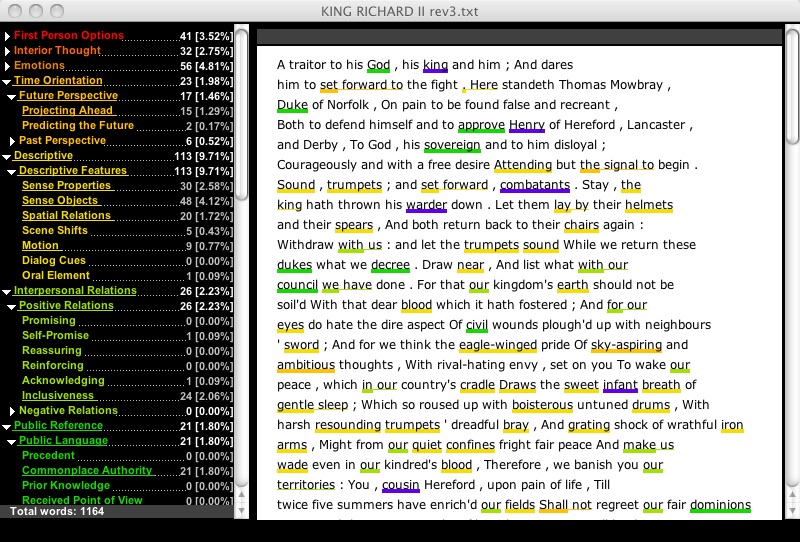The height and width of the screenshot is (542, 800).
Task: Click the window zoom button
Action: pyautogui.click(x=57, y=11)
